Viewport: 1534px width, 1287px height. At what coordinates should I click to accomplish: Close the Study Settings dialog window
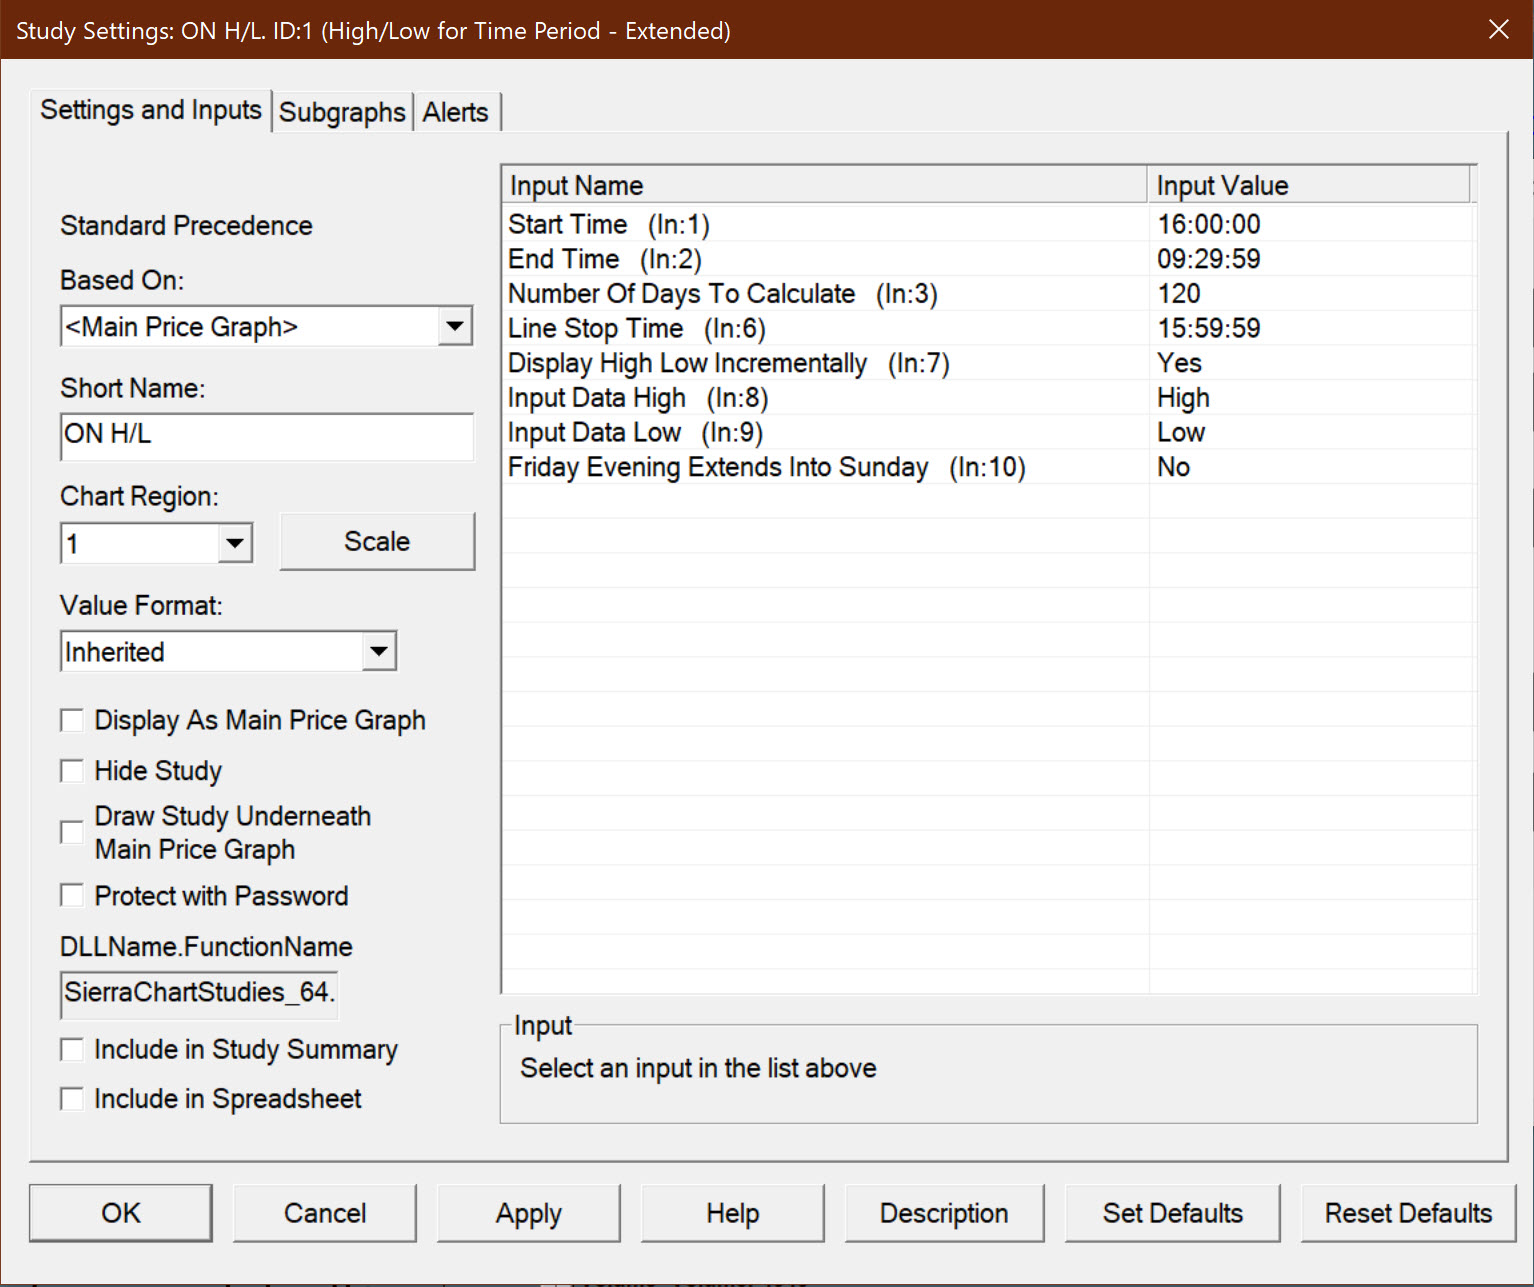(x=1498, y=30)
